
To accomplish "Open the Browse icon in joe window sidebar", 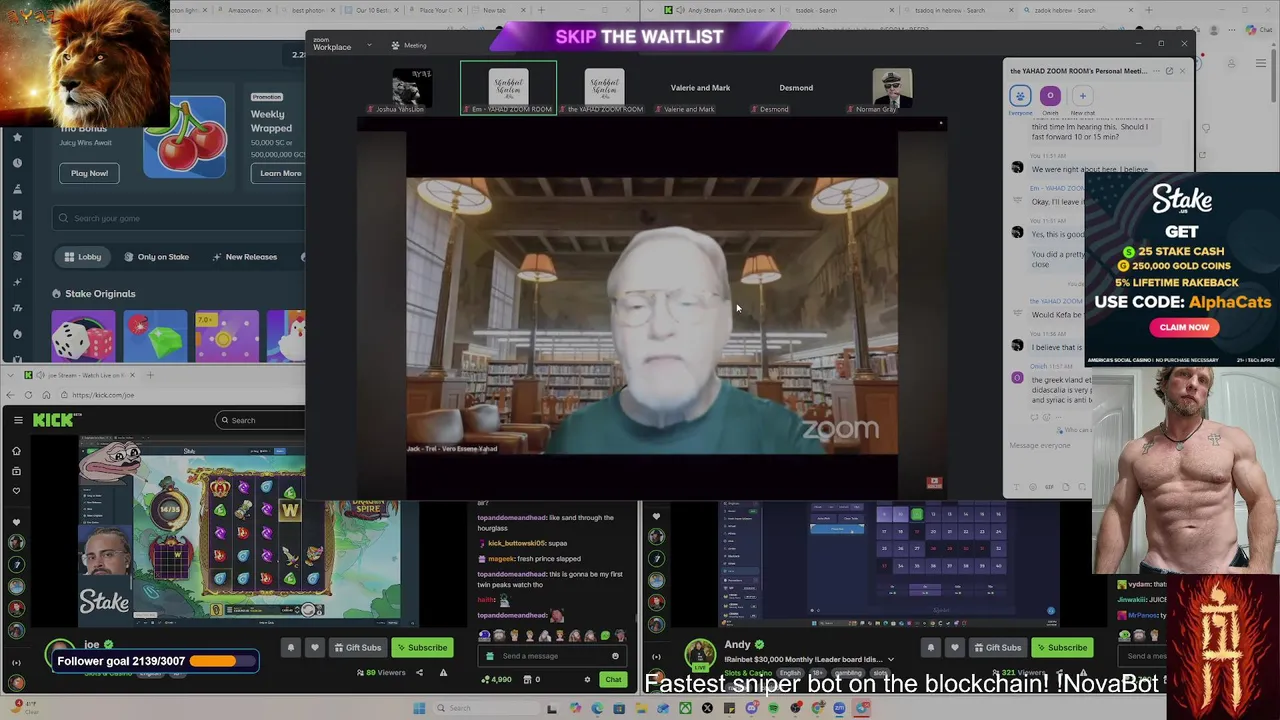I will (16, 471).
